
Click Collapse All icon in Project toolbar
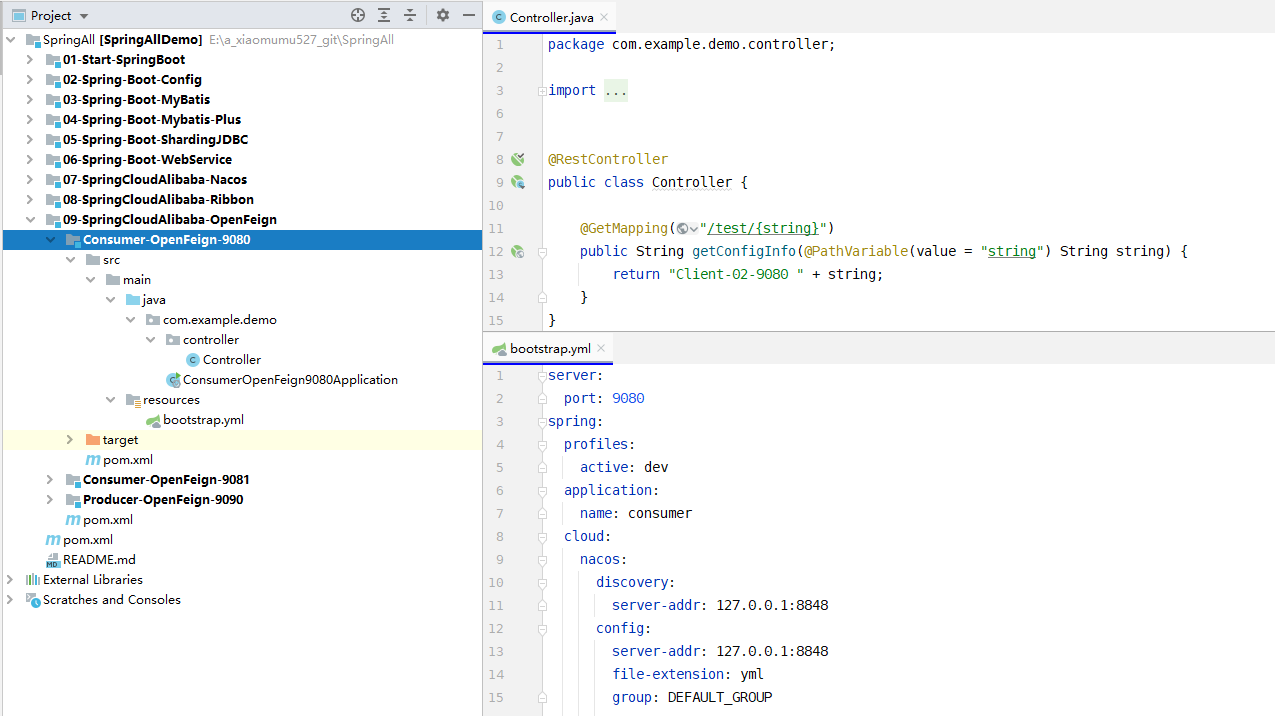tap(410, 15)
